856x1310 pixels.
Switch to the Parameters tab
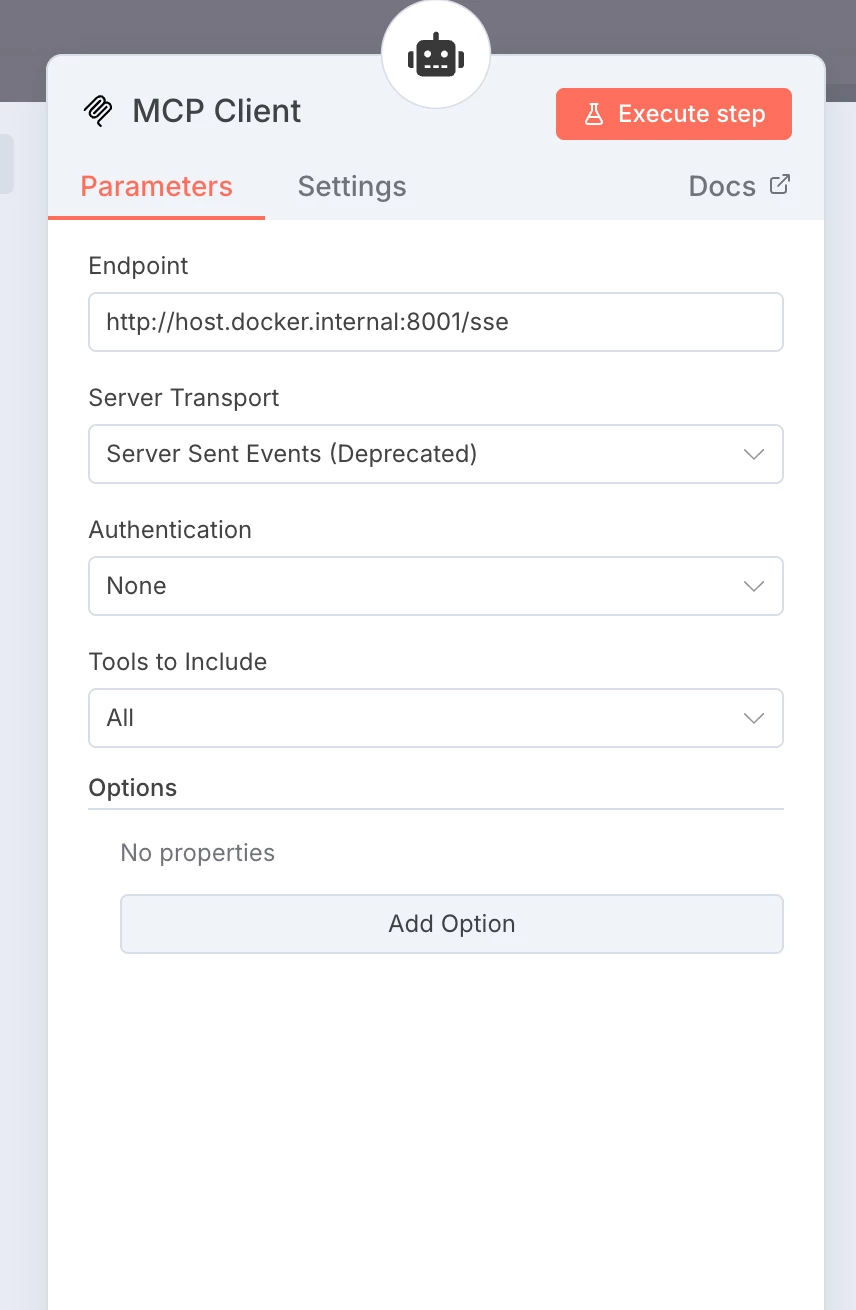(x=156, y=187)
